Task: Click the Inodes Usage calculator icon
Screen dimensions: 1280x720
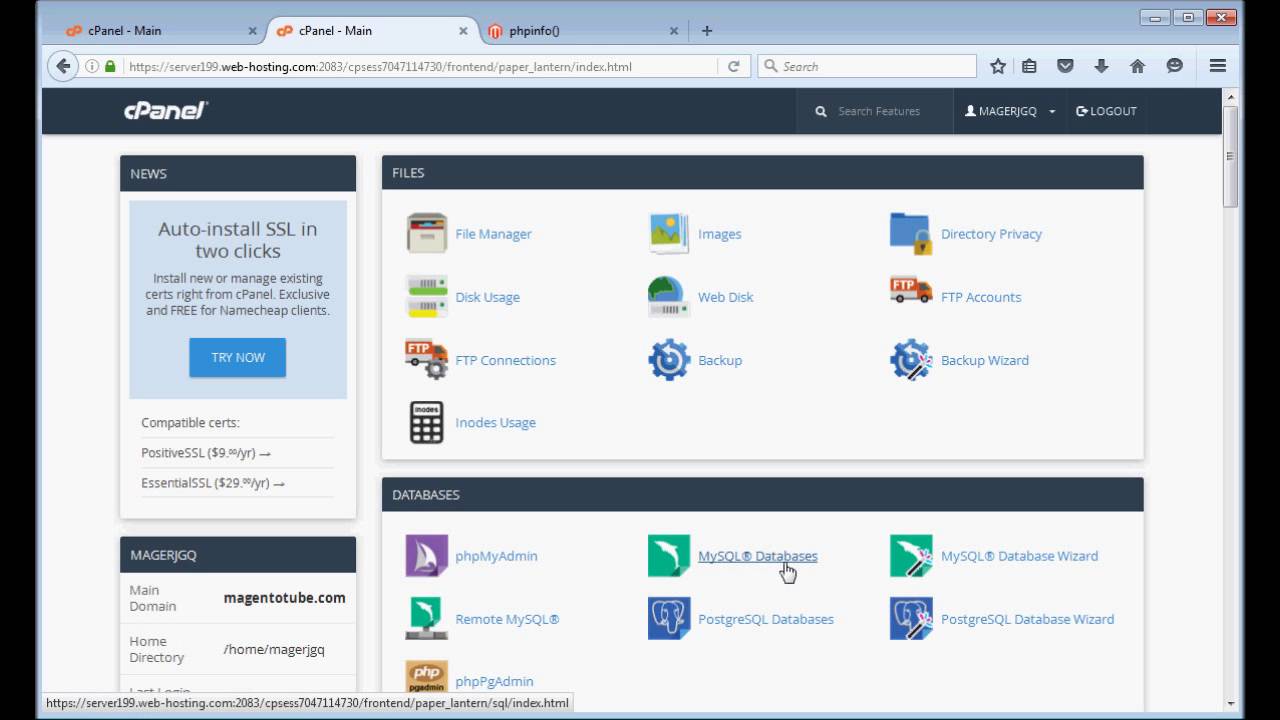Action: (427, 422)
